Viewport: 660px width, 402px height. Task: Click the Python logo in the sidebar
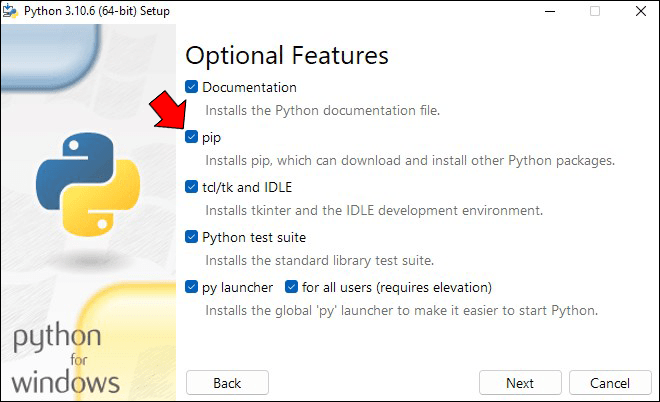pyautogui.click(x=88, y=184)
